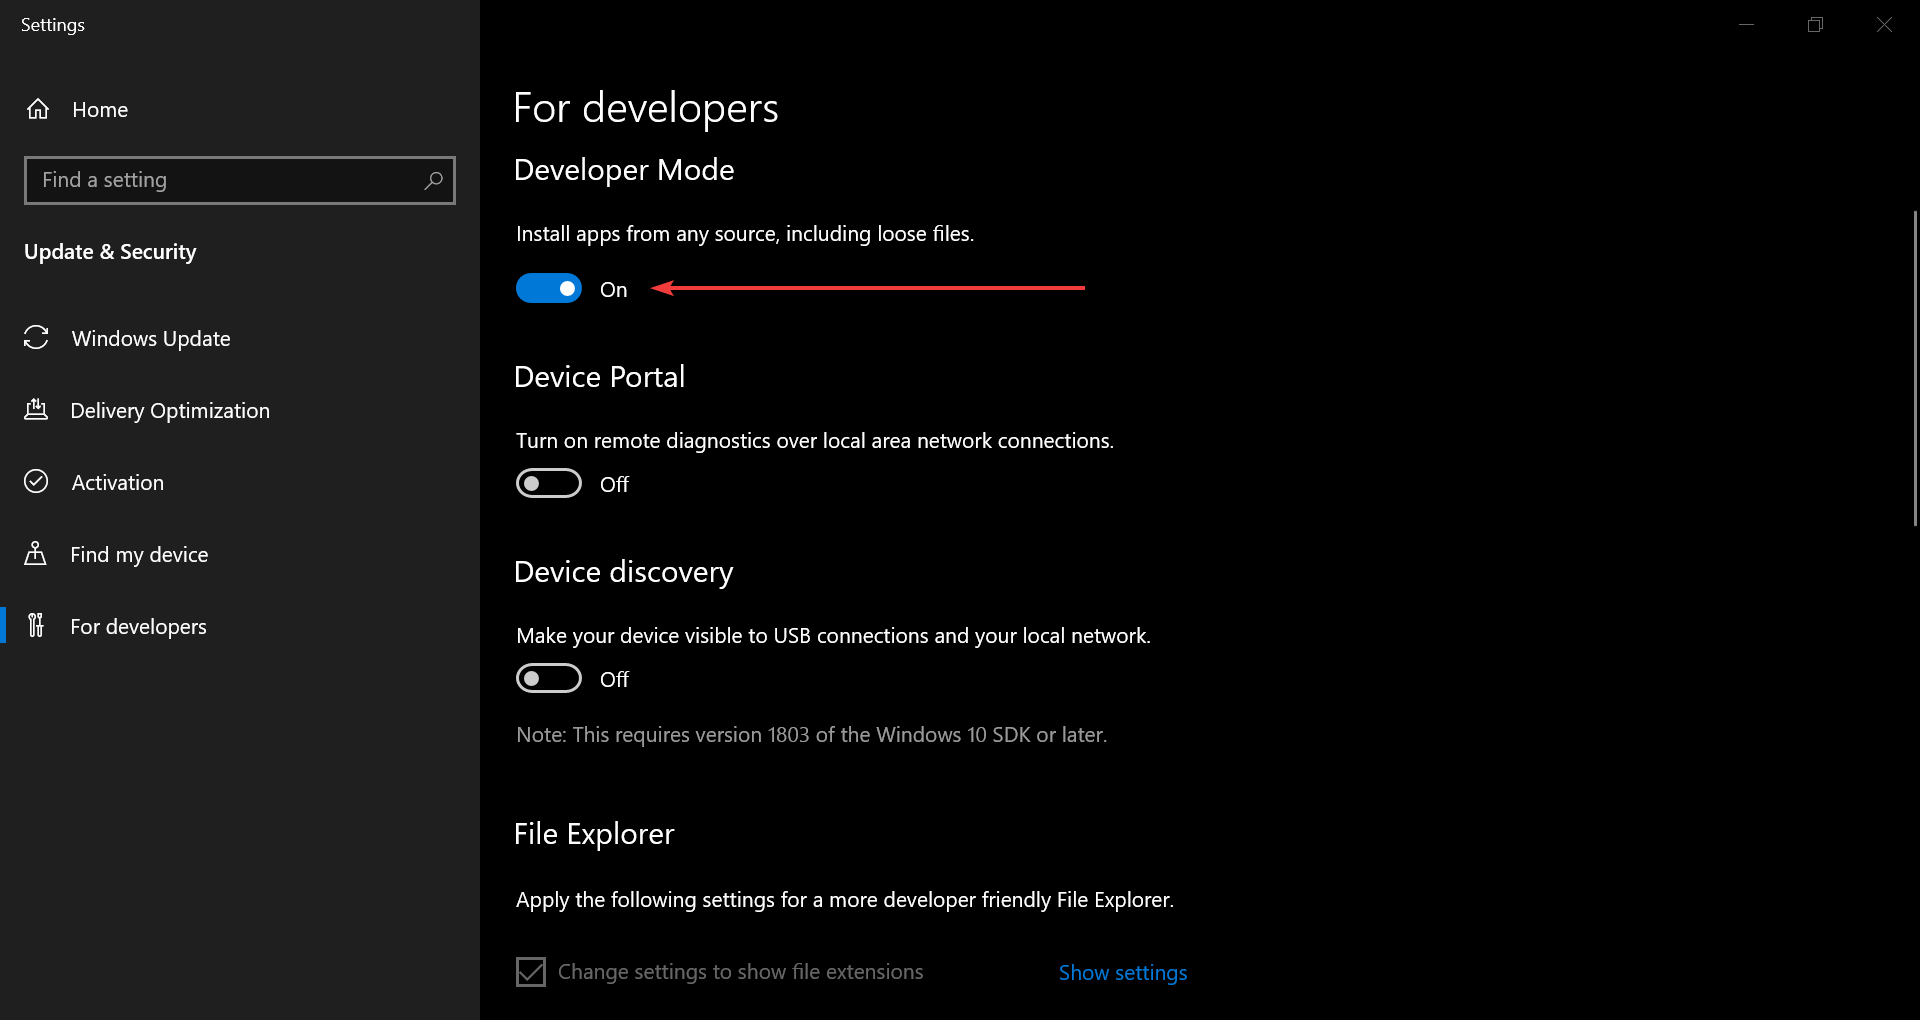Viewport: 1920px width, 1020px height.
Task: Open the Windows Update section
Action: point(240,338)
